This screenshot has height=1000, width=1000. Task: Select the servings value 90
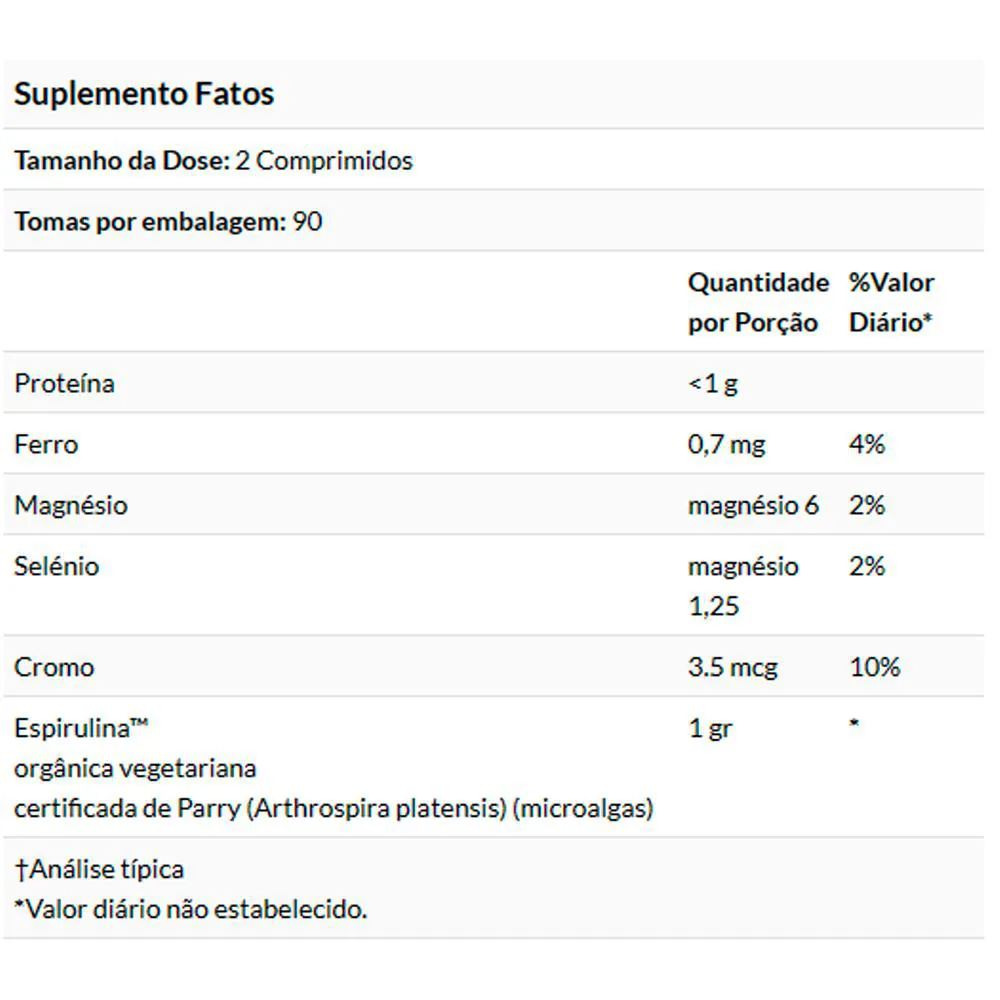(x=307, y=222)
